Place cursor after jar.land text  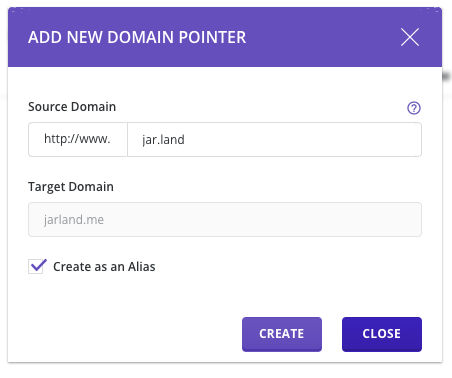pyautogui.click(x=185, y=140)
